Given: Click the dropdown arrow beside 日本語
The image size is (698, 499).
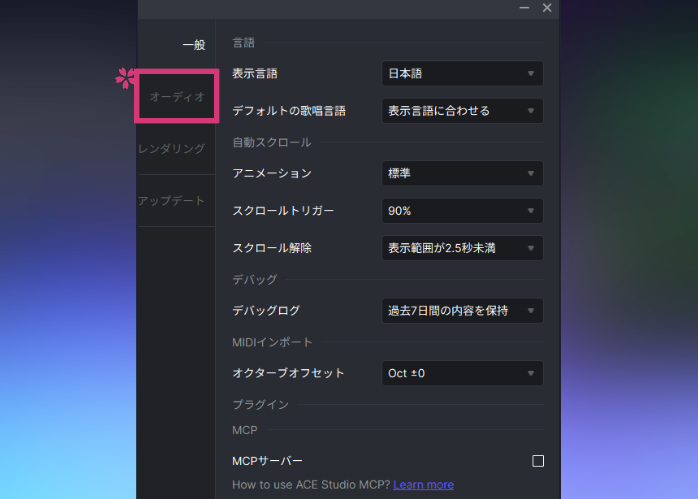Looking at the screenshot, I should pos(531,74).
